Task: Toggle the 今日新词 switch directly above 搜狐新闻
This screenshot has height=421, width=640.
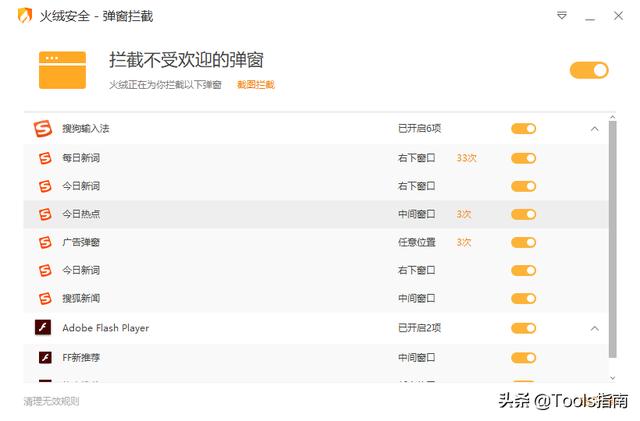Action: tap(524, 270)
